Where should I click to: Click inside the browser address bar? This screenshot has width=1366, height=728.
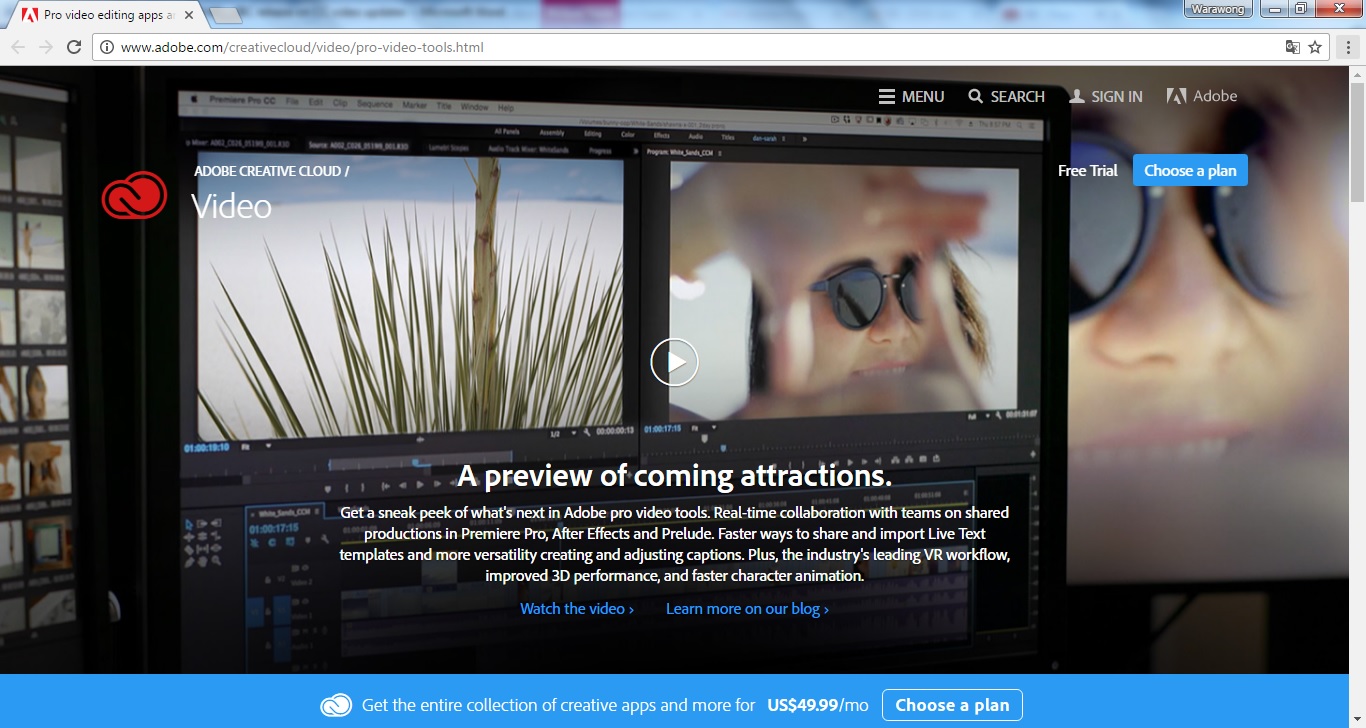500,46
